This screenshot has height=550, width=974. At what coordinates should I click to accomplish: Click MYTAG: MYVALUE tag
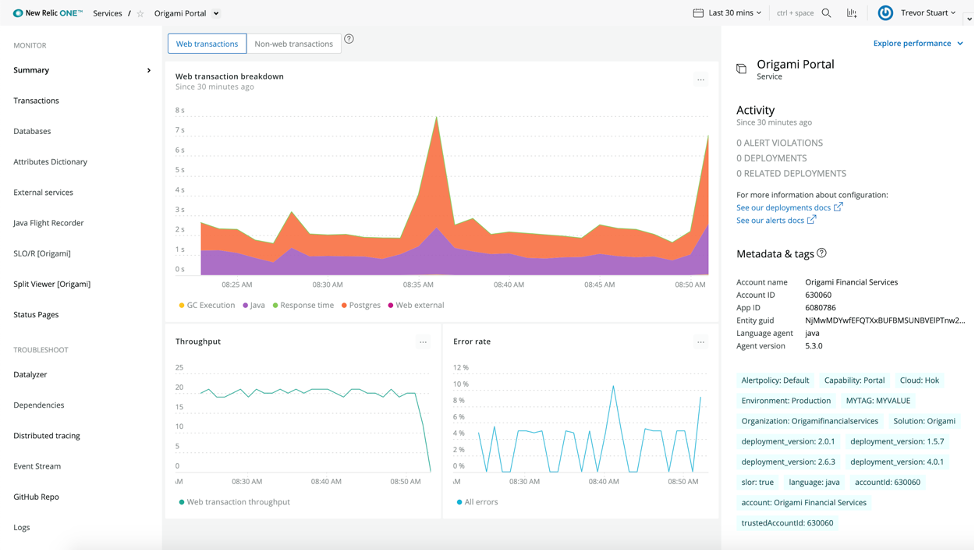[878, 401]
